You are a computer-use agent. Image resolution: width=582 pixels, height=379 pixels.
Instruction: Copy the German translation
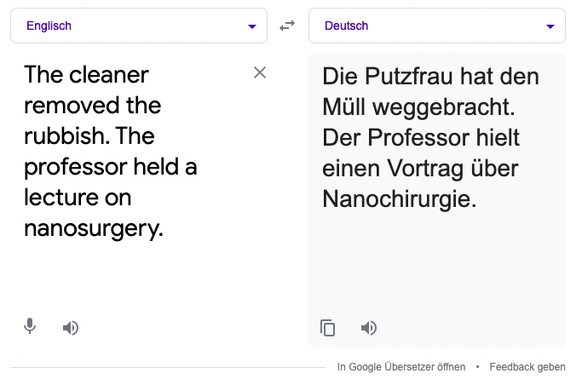tap(328, 328)
